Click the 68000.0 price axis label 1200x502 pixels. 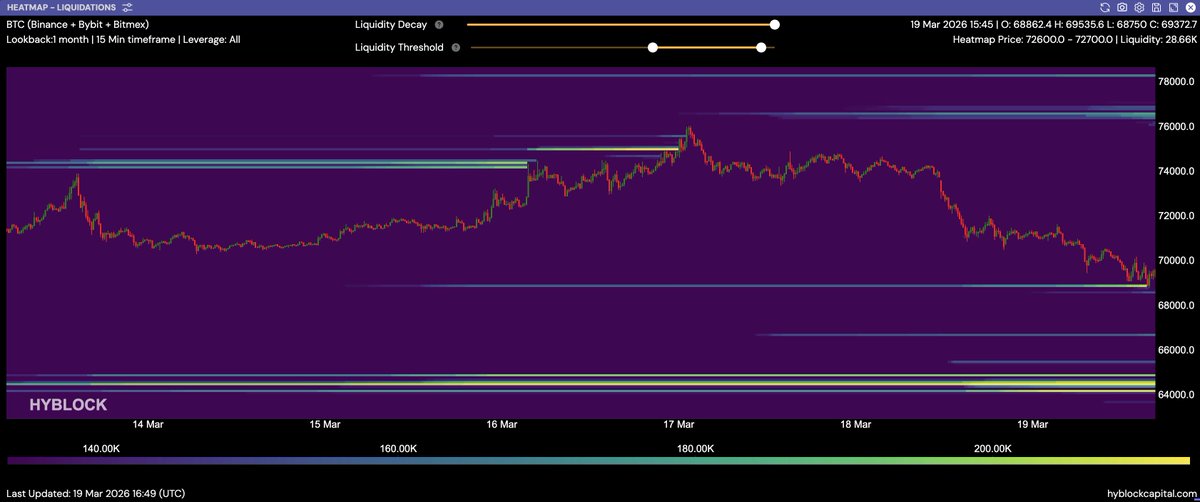1176,306
